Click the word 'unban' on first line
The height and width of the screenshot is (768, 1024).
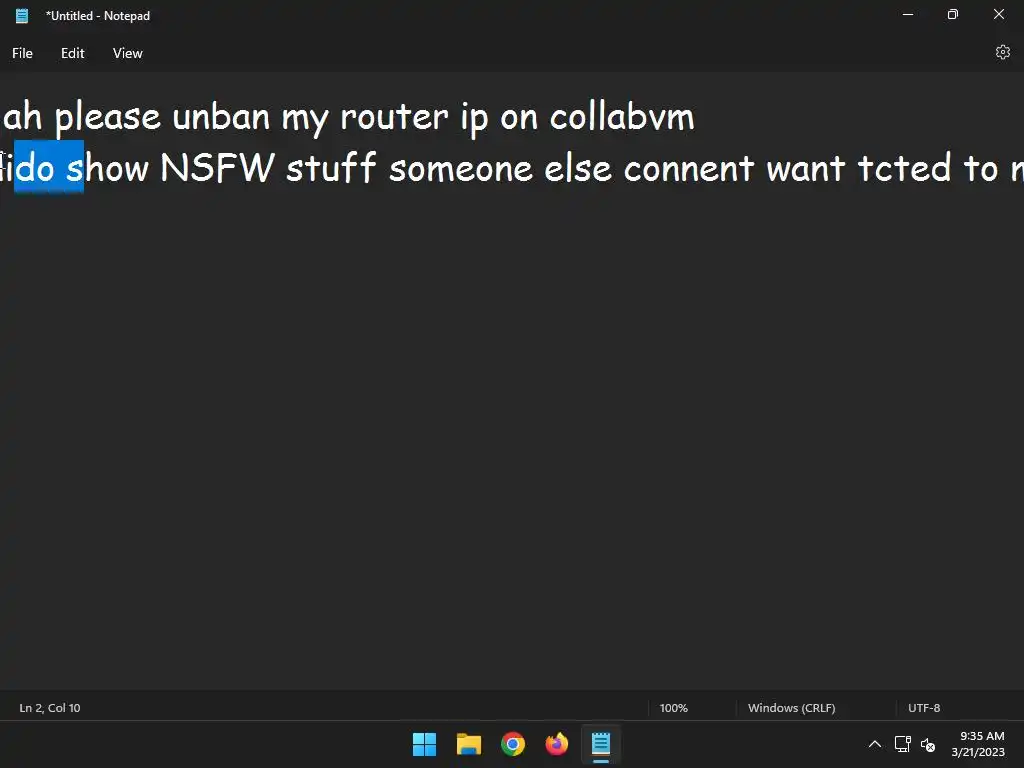pyautogui.click(x=221, y=117)
